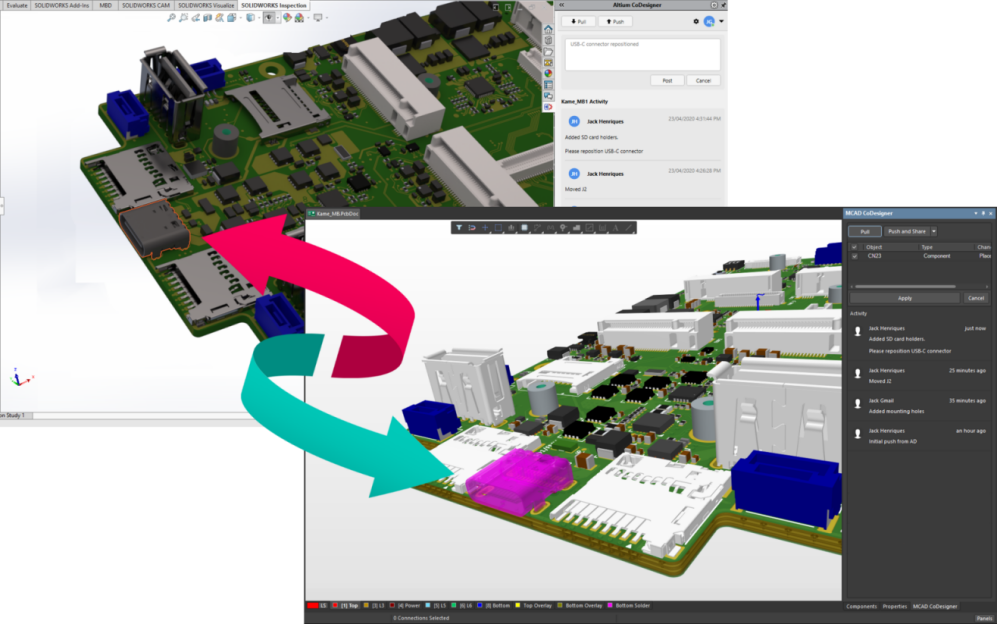997x624 pixels.
Task: Click the SOLIDWORKS Dynamic Annotation Views icon
Action: point(219,18)
